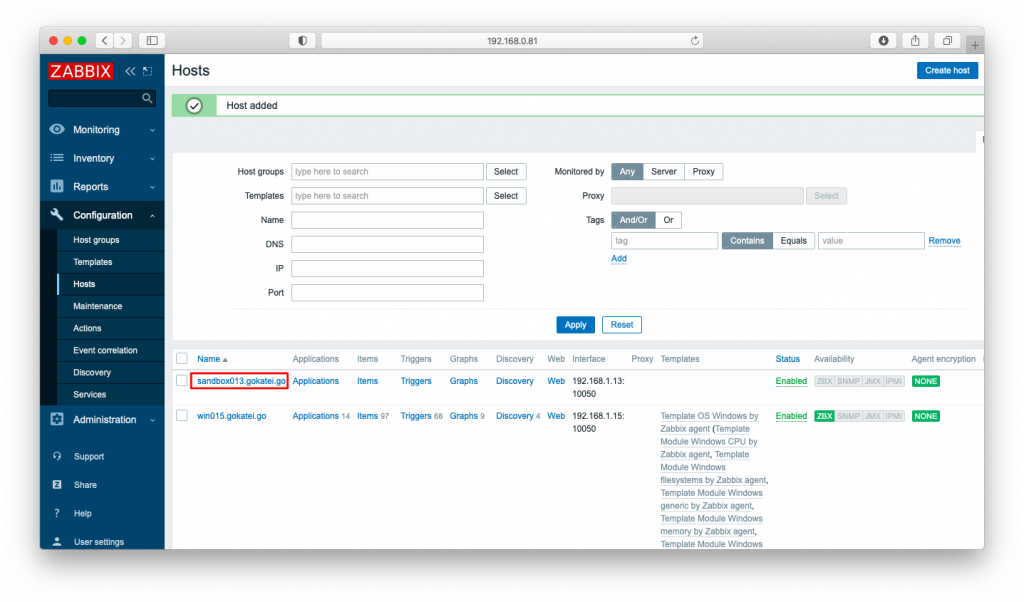This screenshot has height=602, width=1024.
Task: Click inside the DNS input field
Action: [387, 244]
